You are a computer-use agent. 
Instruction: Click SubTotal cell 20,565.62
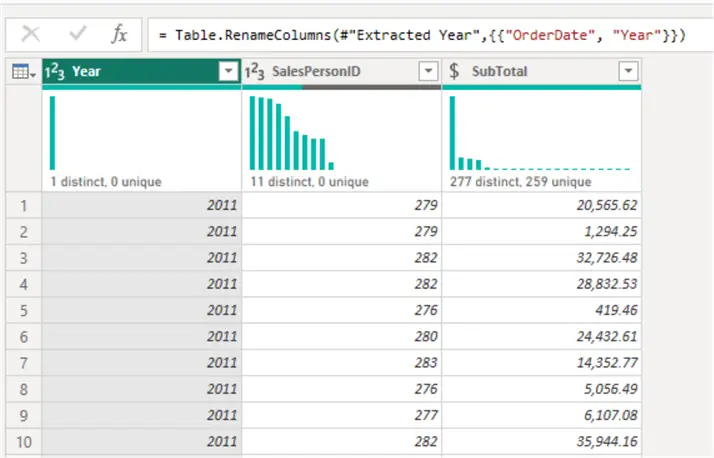(541, 205)
